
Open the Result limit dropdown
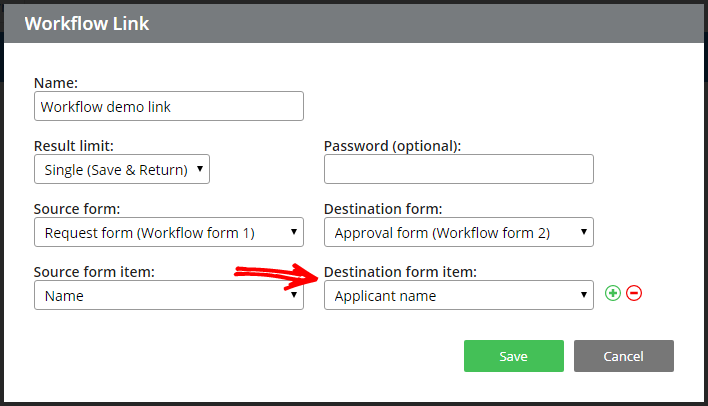122,169
